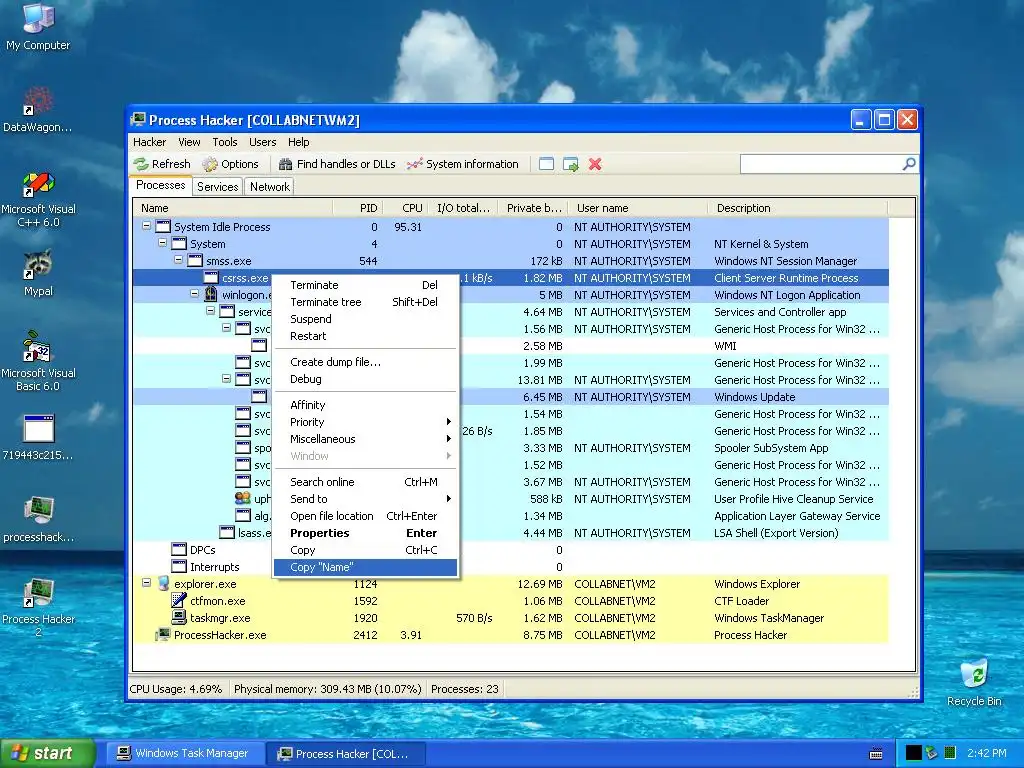Screen dimensions: 1024x768
Task: Click the winlogon process icon
Action: [211, 295]
